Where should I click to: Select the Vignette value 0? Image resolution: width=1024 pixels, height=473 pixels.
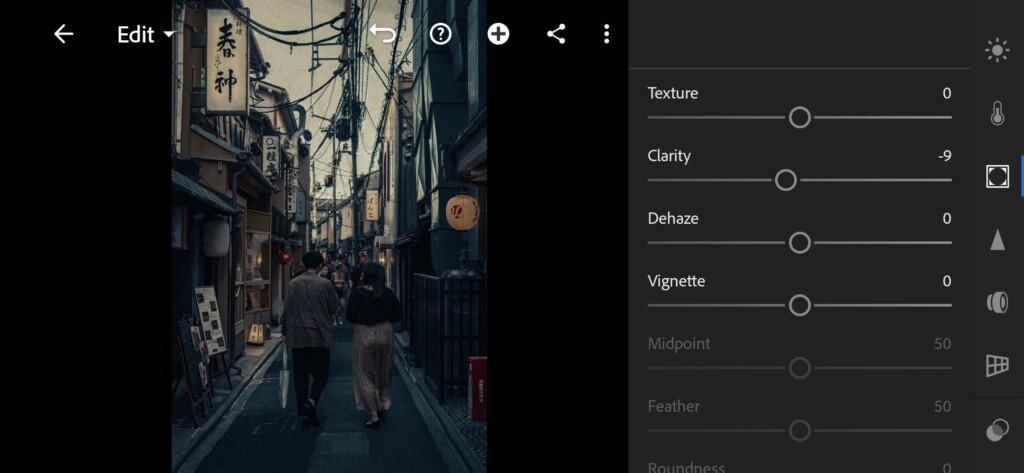point(947,282)
